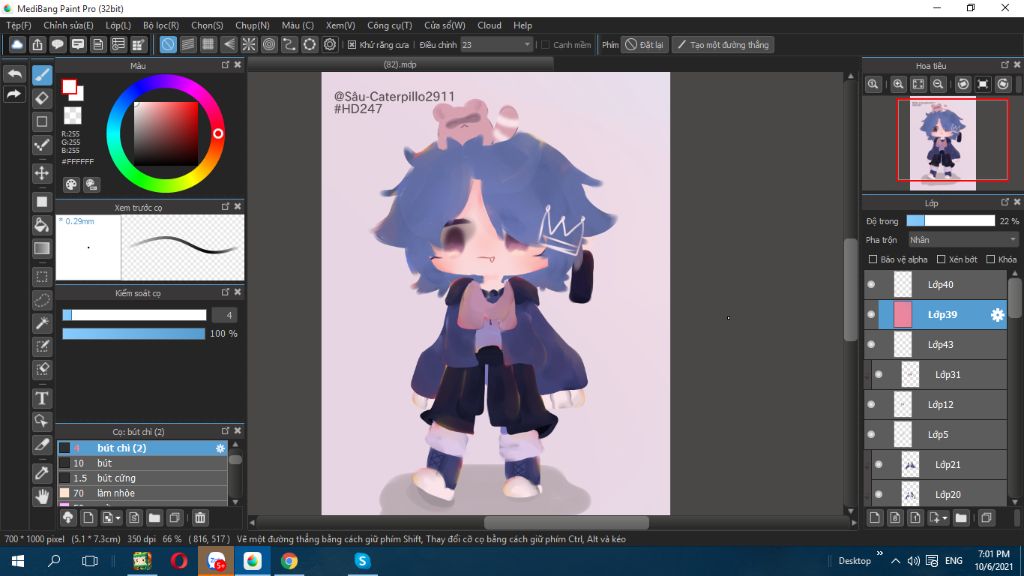1024x576 pixels.
Task: Click Tạo một đường thẳng button
Action: pos(723,44)
